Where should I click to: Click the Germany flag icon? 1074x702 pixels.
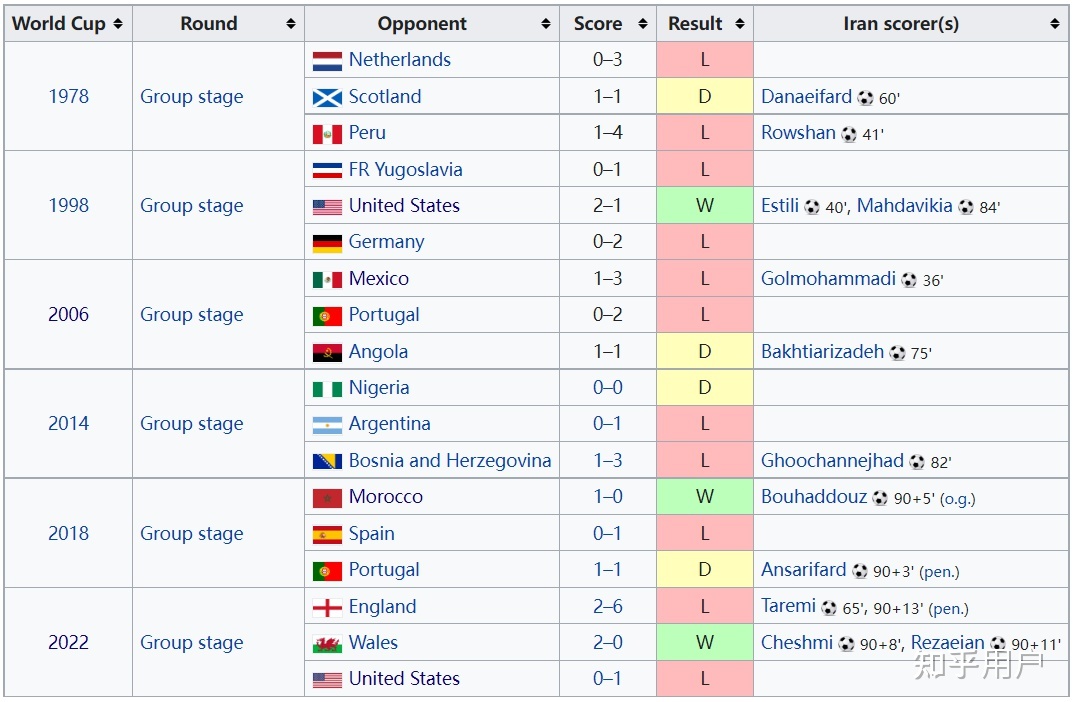point(327,243)
